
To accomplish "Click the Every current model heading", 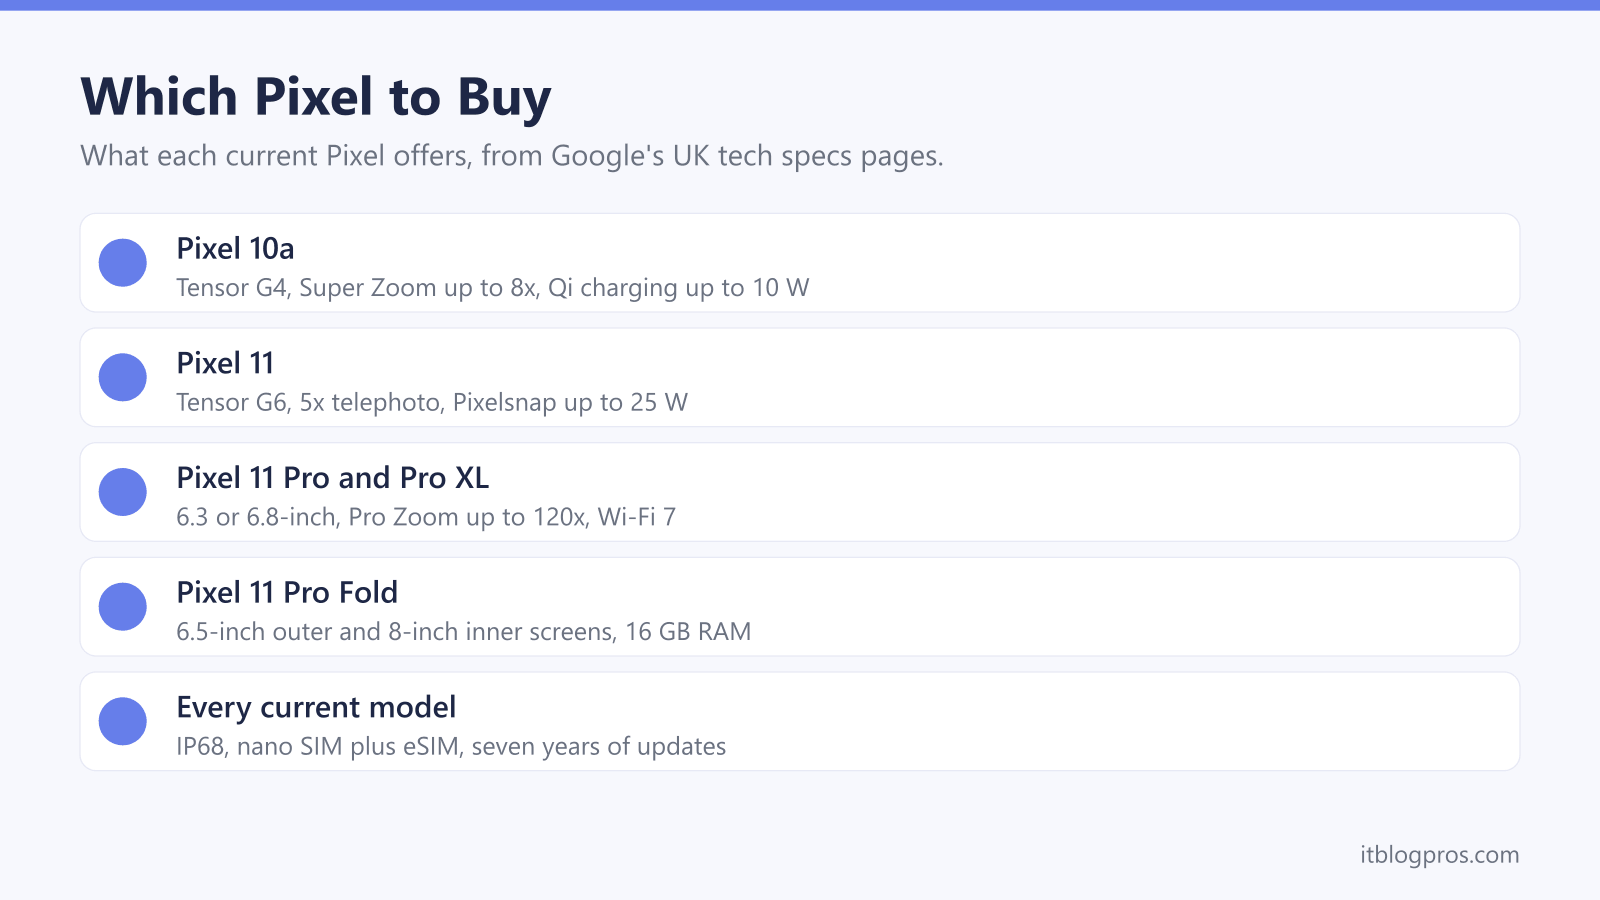I will 316,707.
